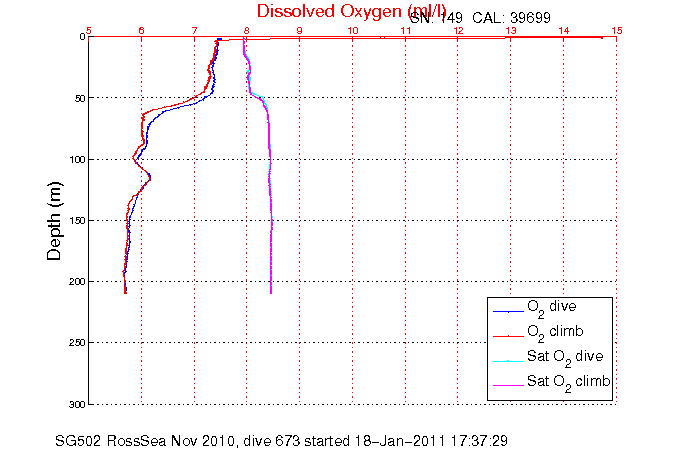Screen dimensions: 681x454
Task: Click x-axis tick label 8
Action: (247, 30)
